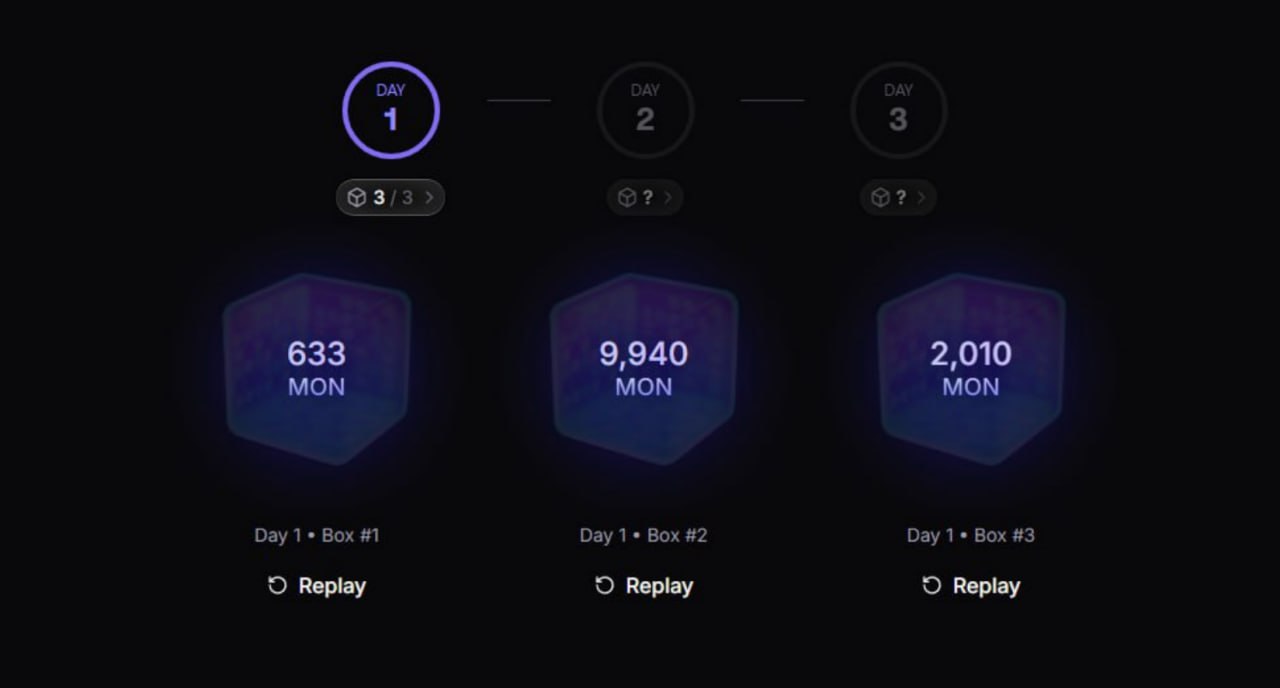
Task: Click the replay arrow icon under Box #2
Action: 604,586
